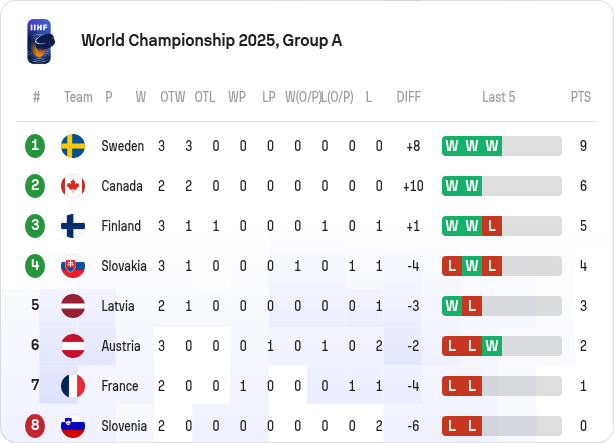Click the red rank 8 badge
This screenshot has width=614, height=443.
[x=35, y=426]
